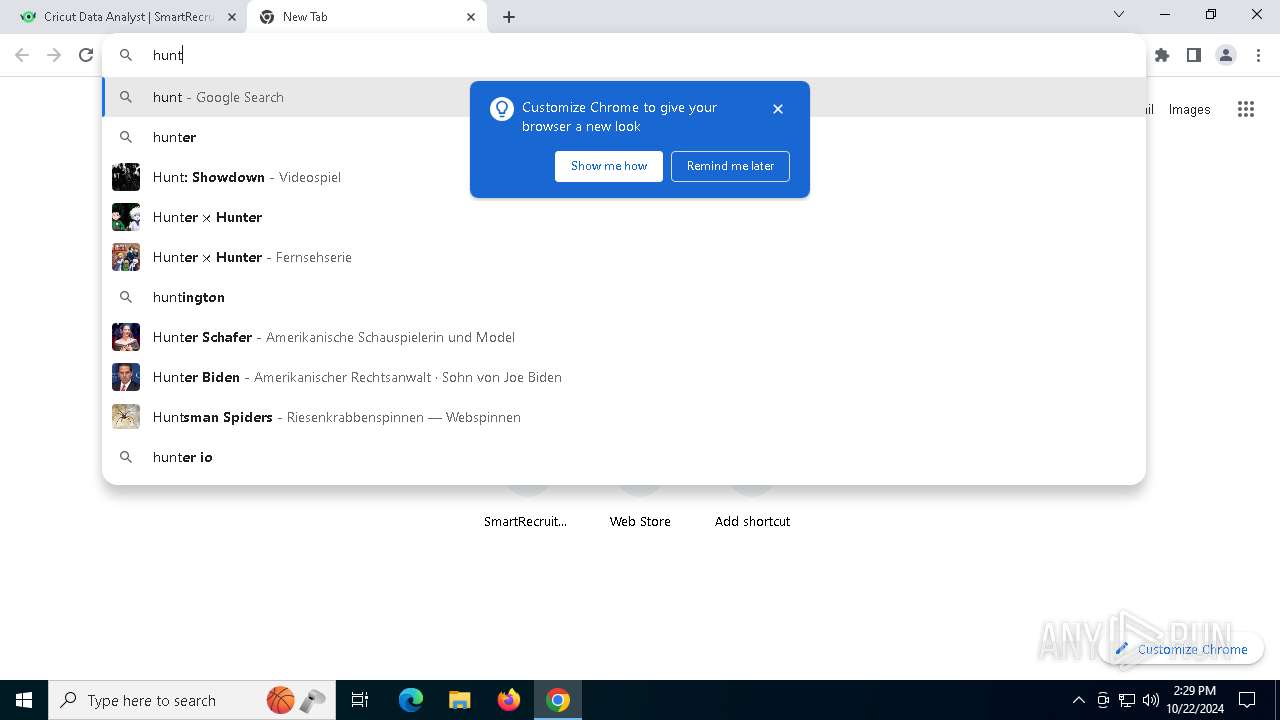Select the 'hunter' suggestion

click(x=624, y=137)
